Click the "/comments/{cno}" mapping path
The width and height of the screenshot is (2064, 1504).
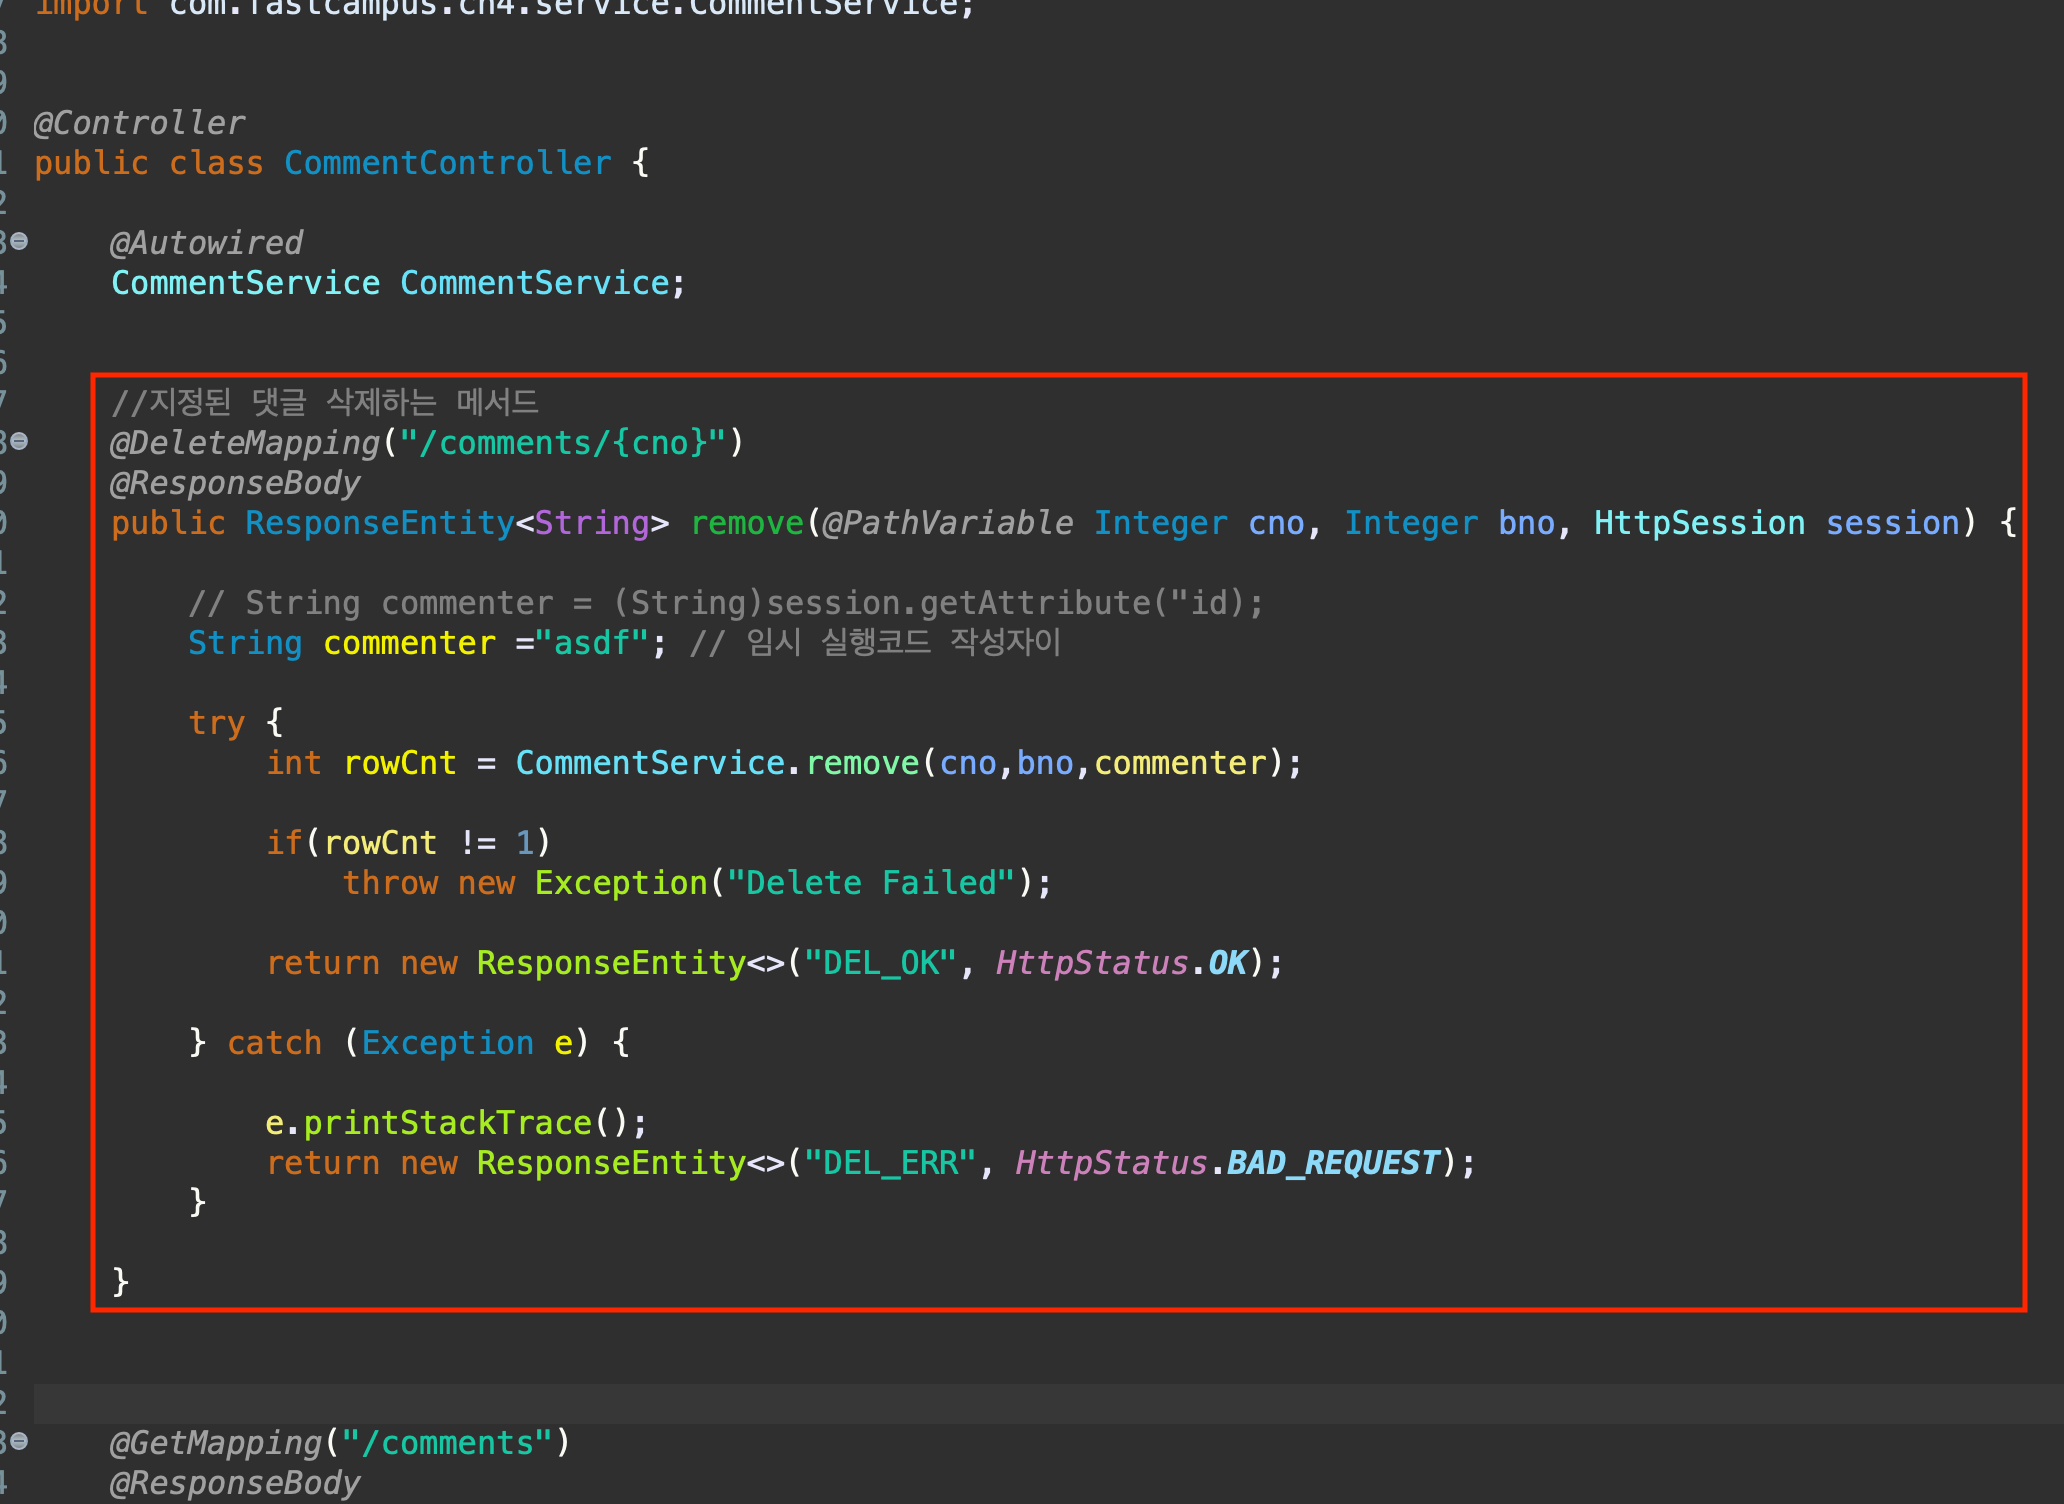coord(563,443)
